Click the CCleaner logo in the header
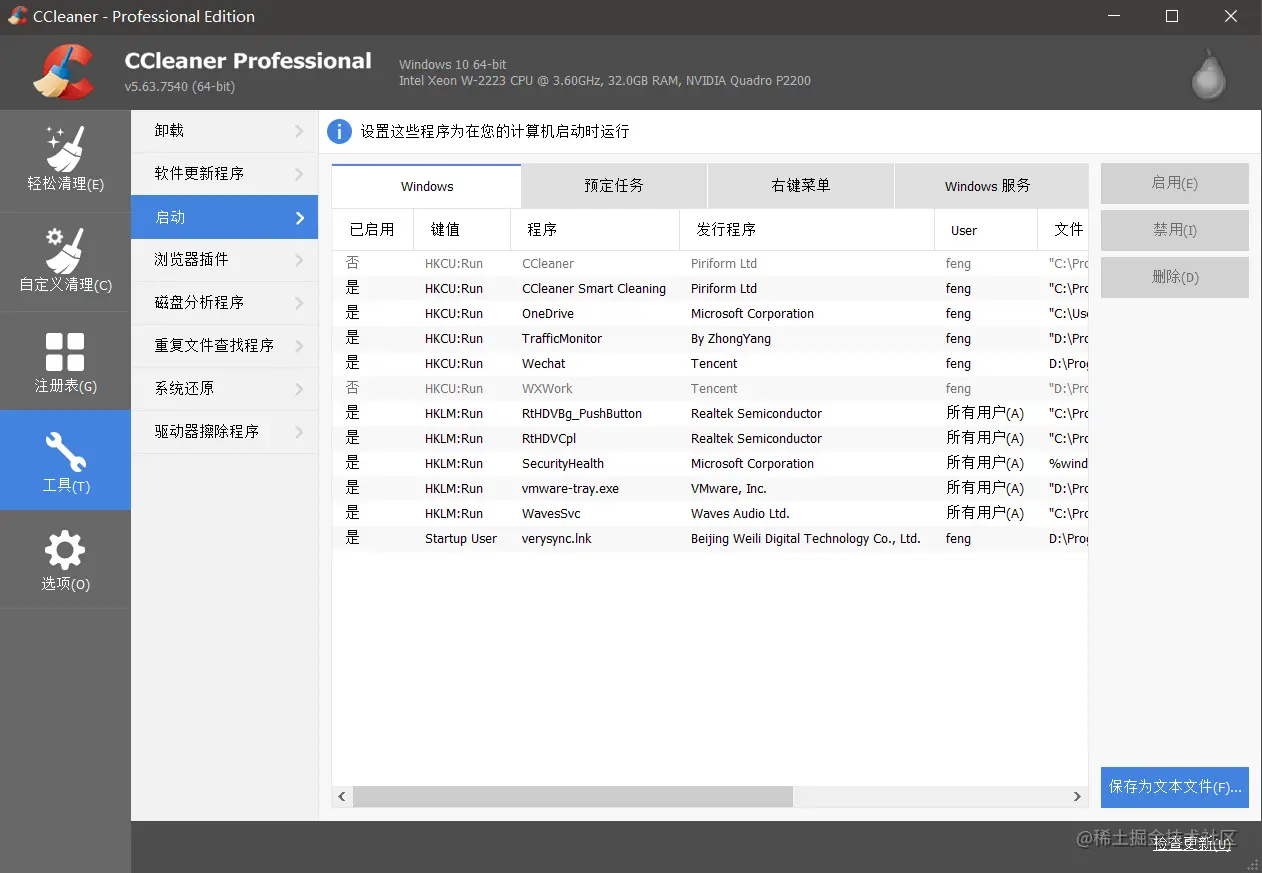 point(63,72)
